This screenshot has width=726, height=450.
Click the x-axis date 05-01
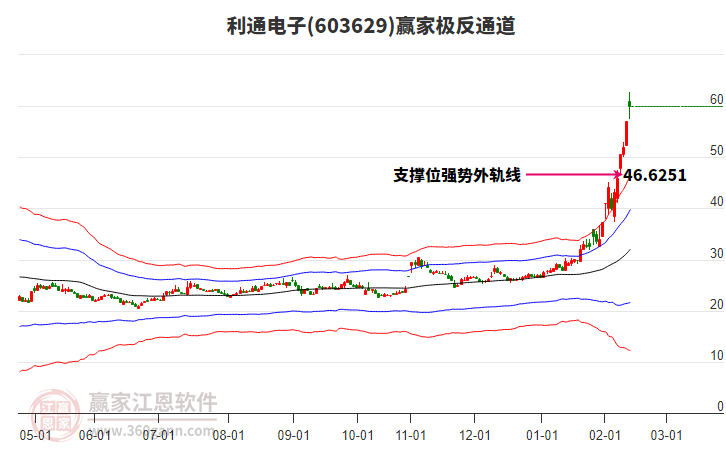coord(35,435)
